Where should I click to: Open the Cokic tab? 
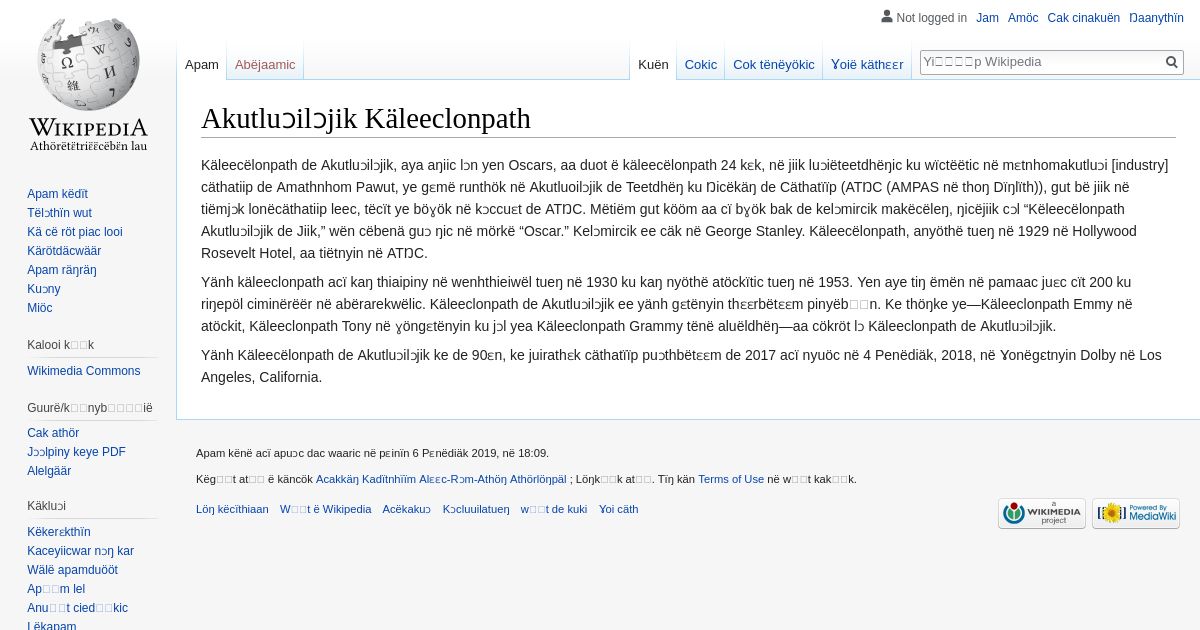click(x=700, y=64)
